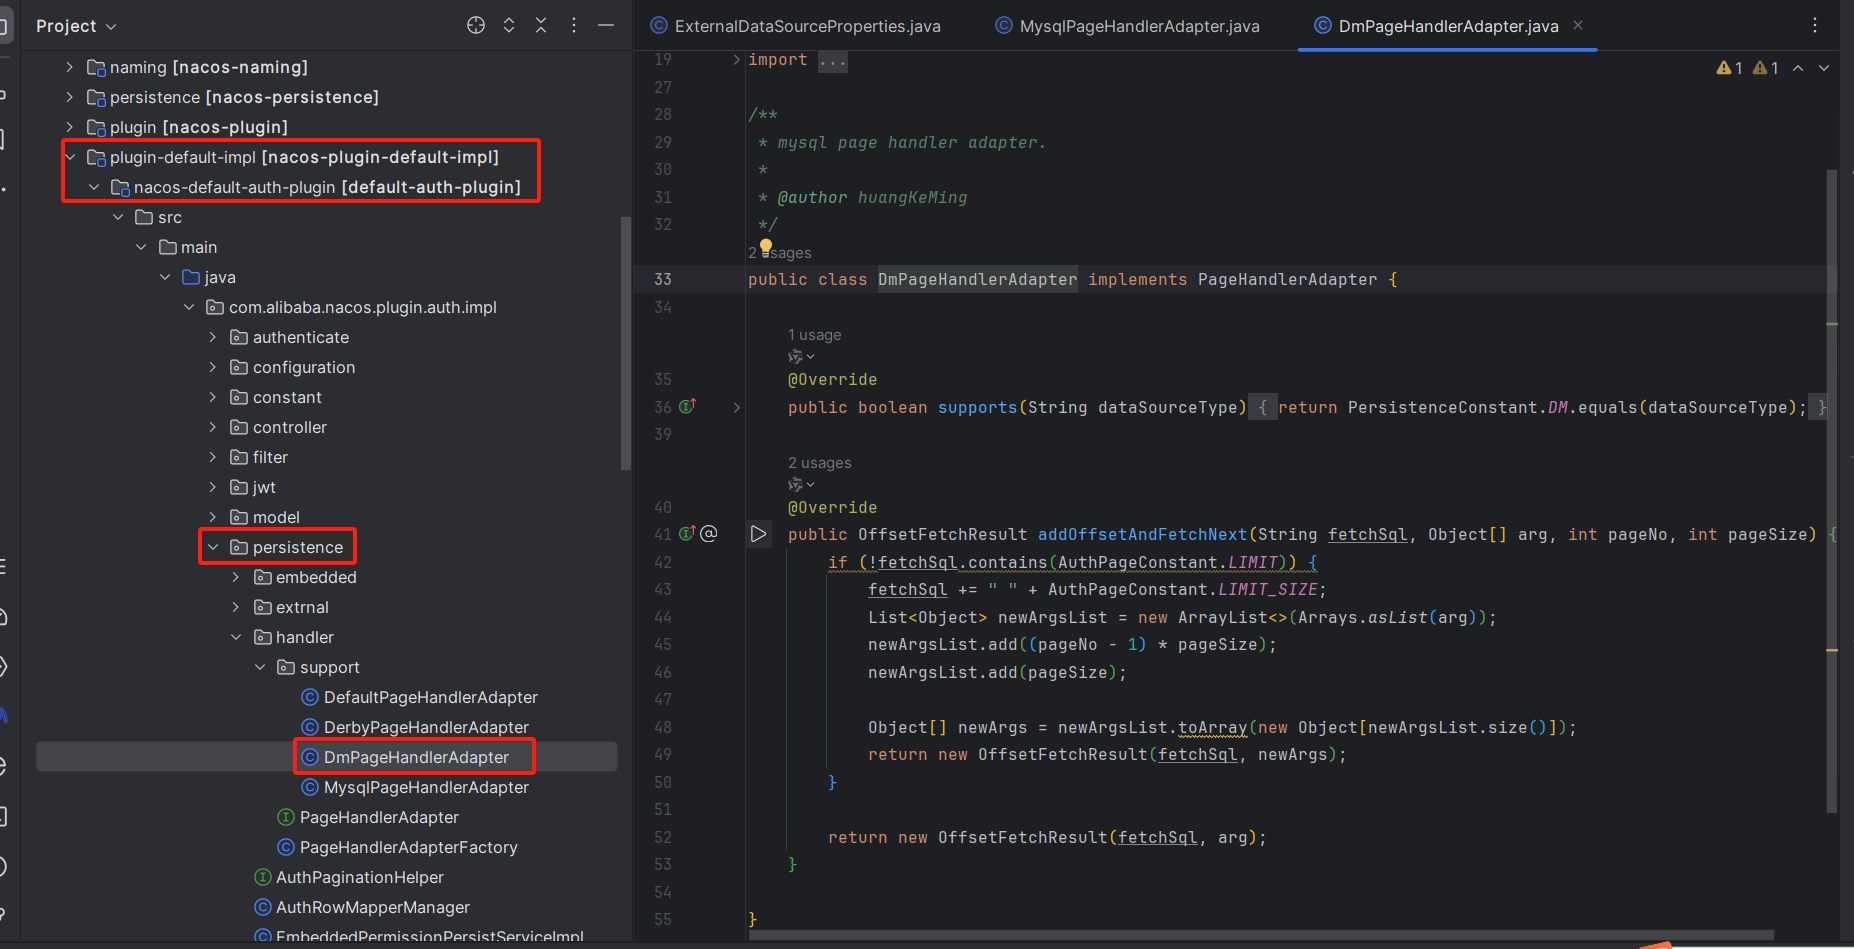The width and height of the screenshot is (1854, 949).
Task: Expand the folded import block
Action: (x=736, y=60)
